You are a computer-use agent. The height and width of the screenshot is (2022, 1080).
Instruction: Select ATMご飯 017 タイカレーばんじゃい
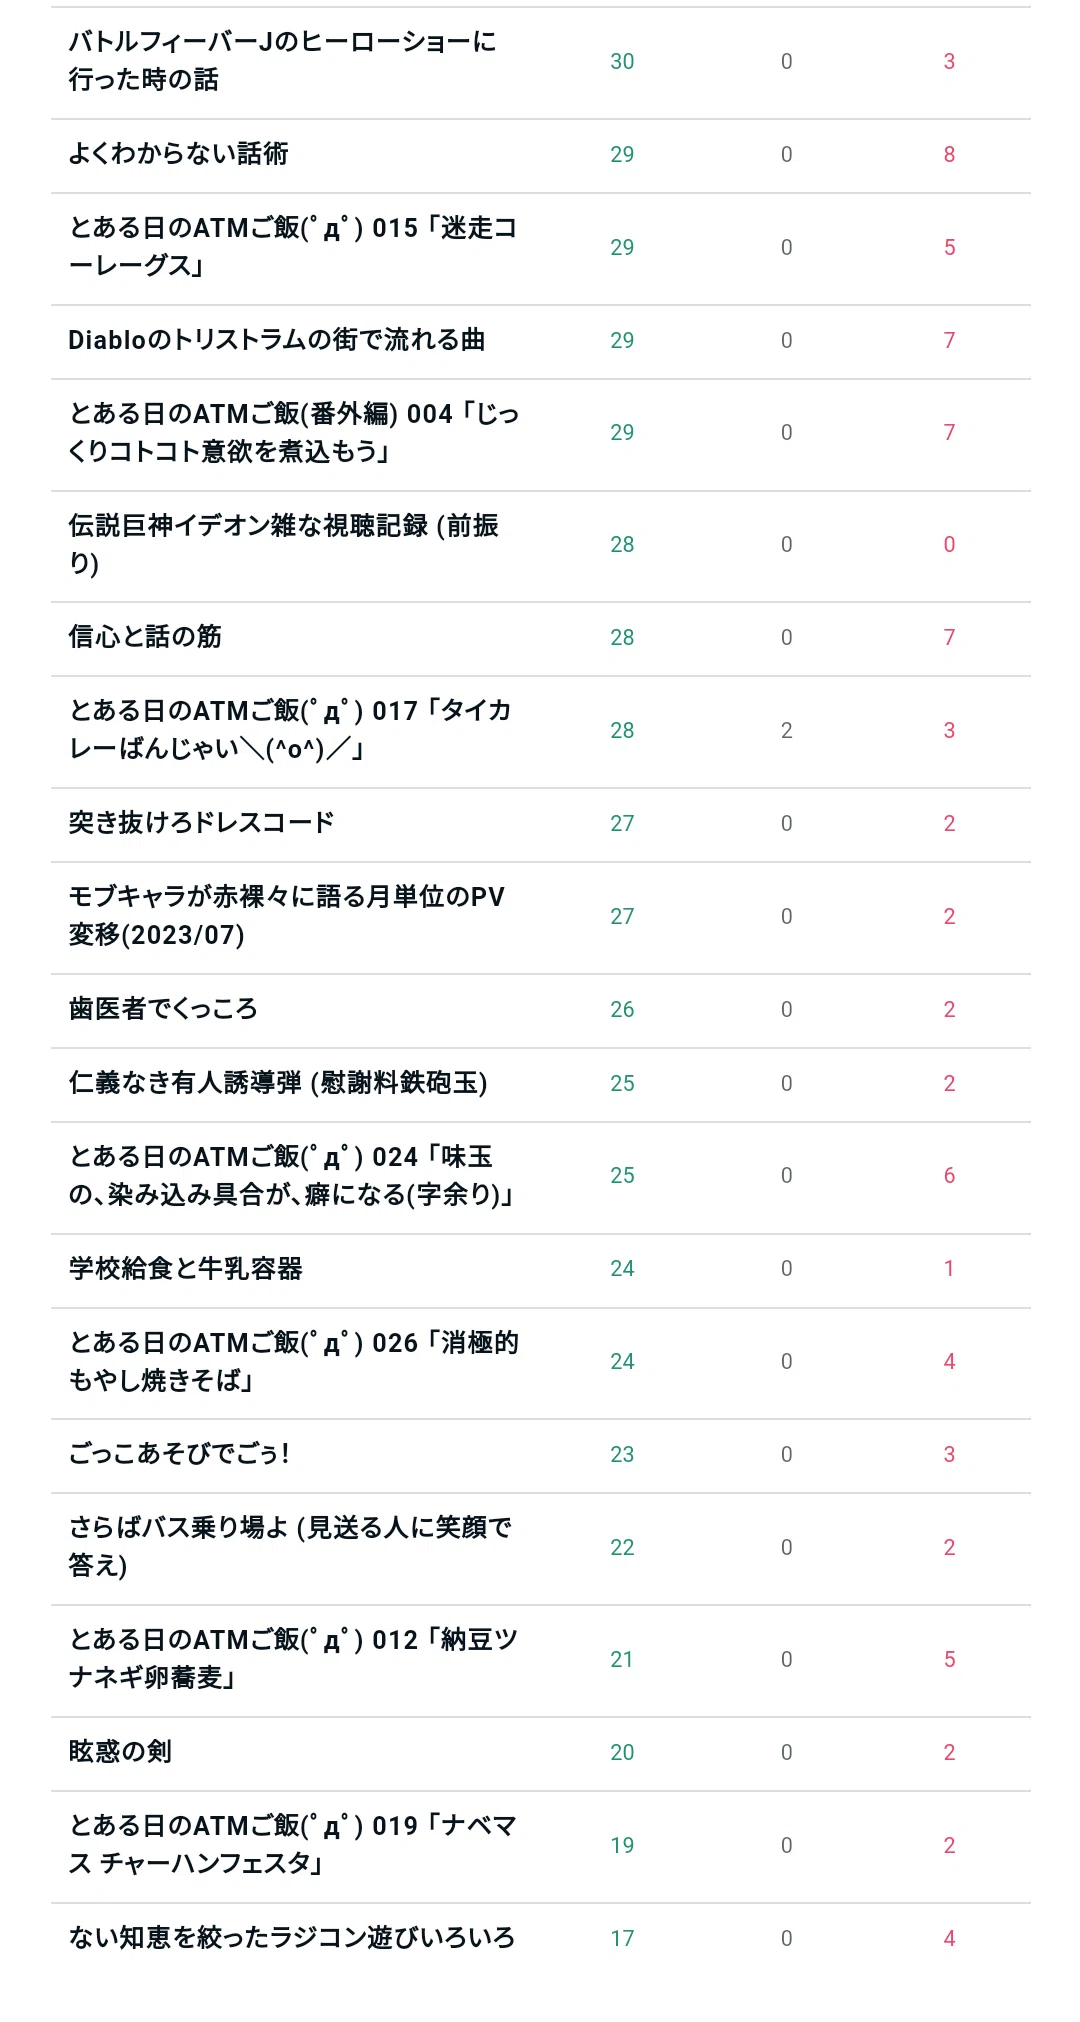pos(290,730)
